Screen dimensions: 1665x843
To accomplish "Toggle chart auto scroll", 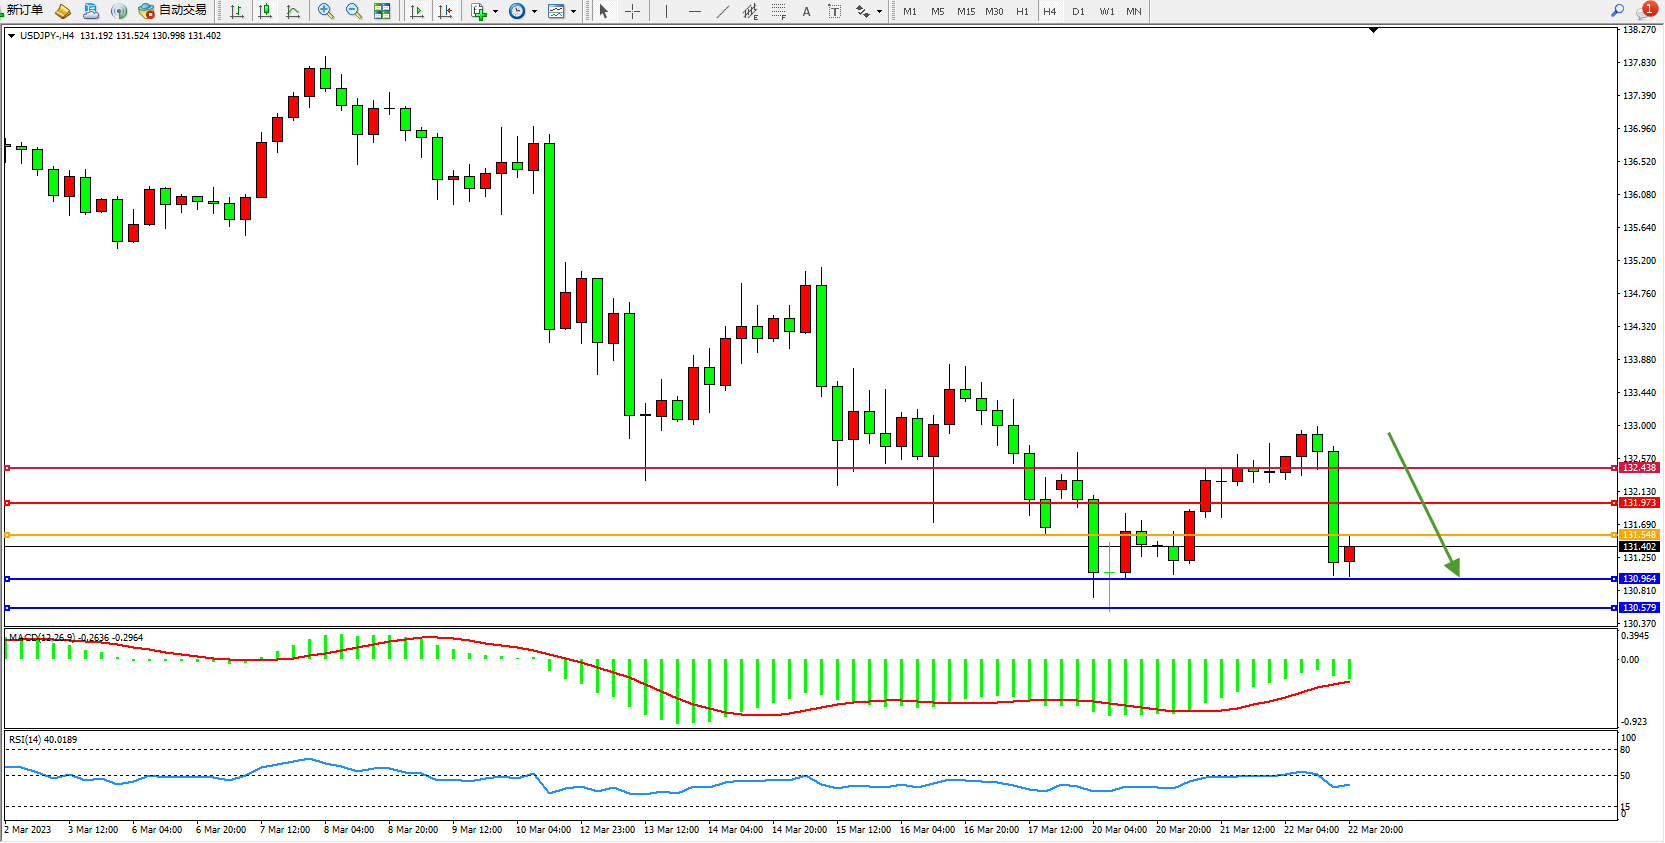I will point(417,11).
